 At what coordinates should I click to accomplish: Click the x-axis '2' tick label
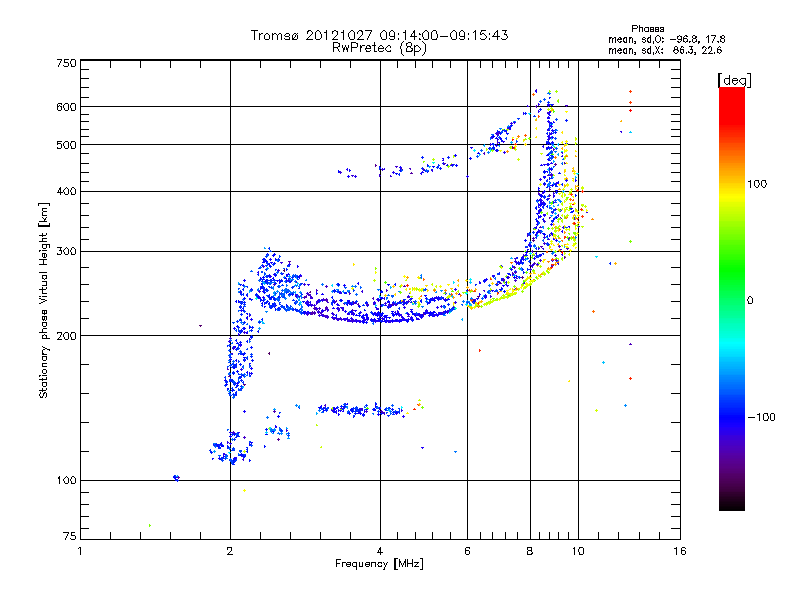(x=230, y=551)
